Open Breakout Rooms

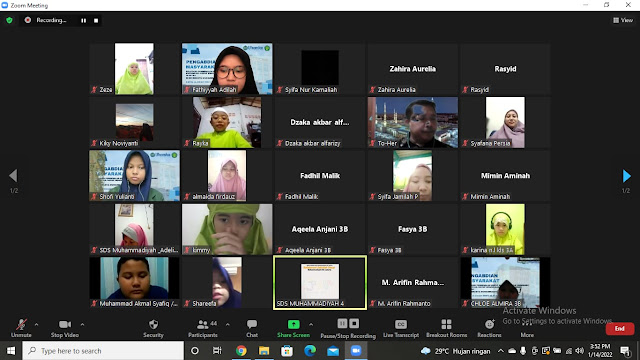(447, 328)
